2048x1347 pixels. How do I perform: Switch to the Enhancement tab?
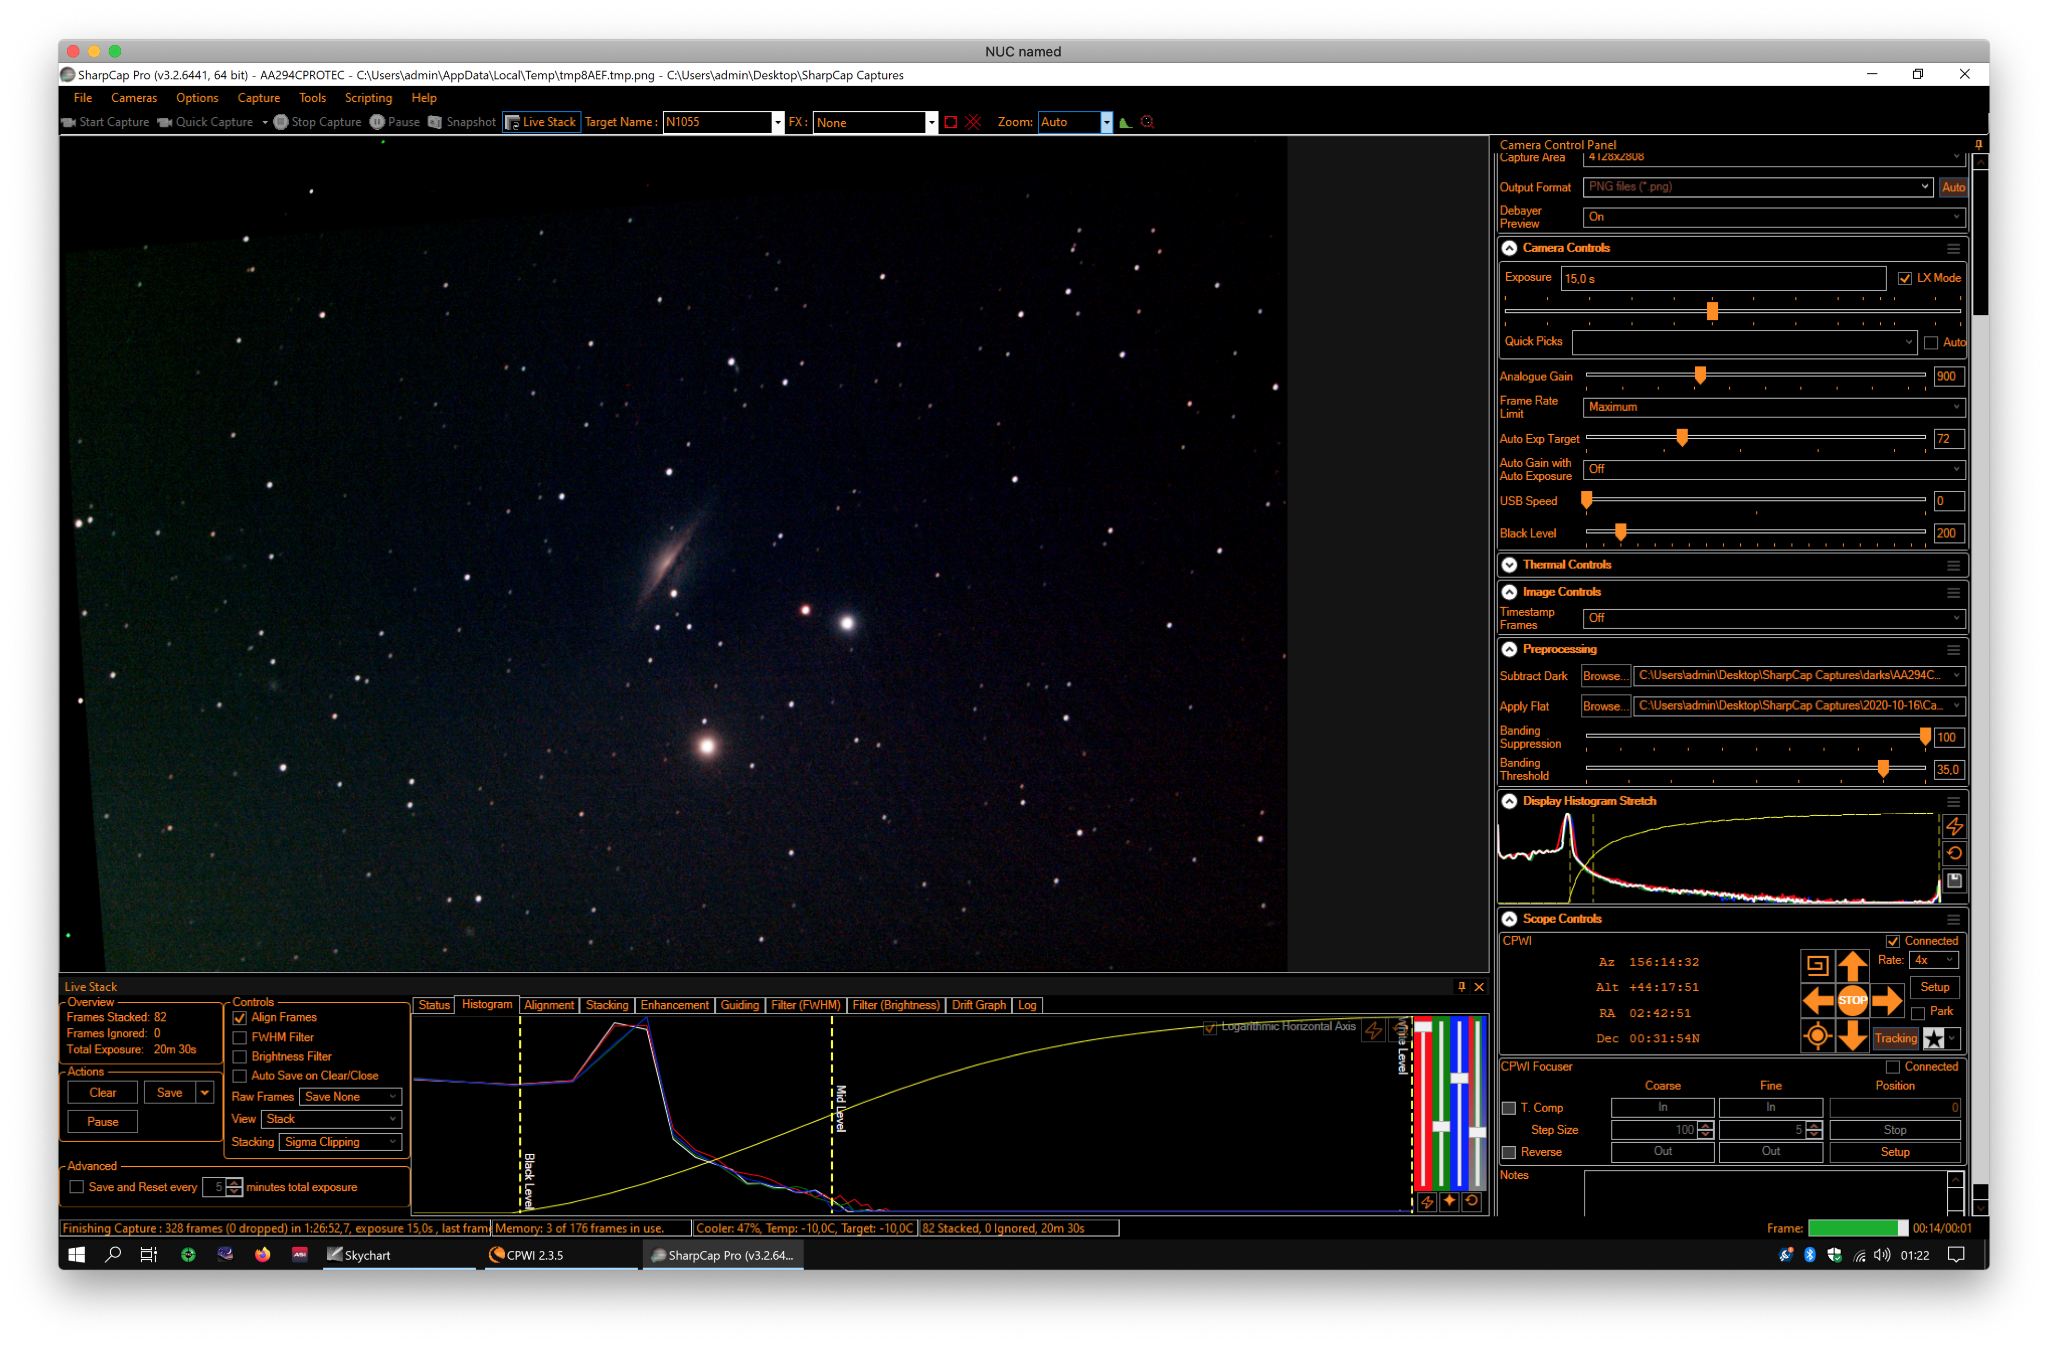click(x=675, y=1005)
